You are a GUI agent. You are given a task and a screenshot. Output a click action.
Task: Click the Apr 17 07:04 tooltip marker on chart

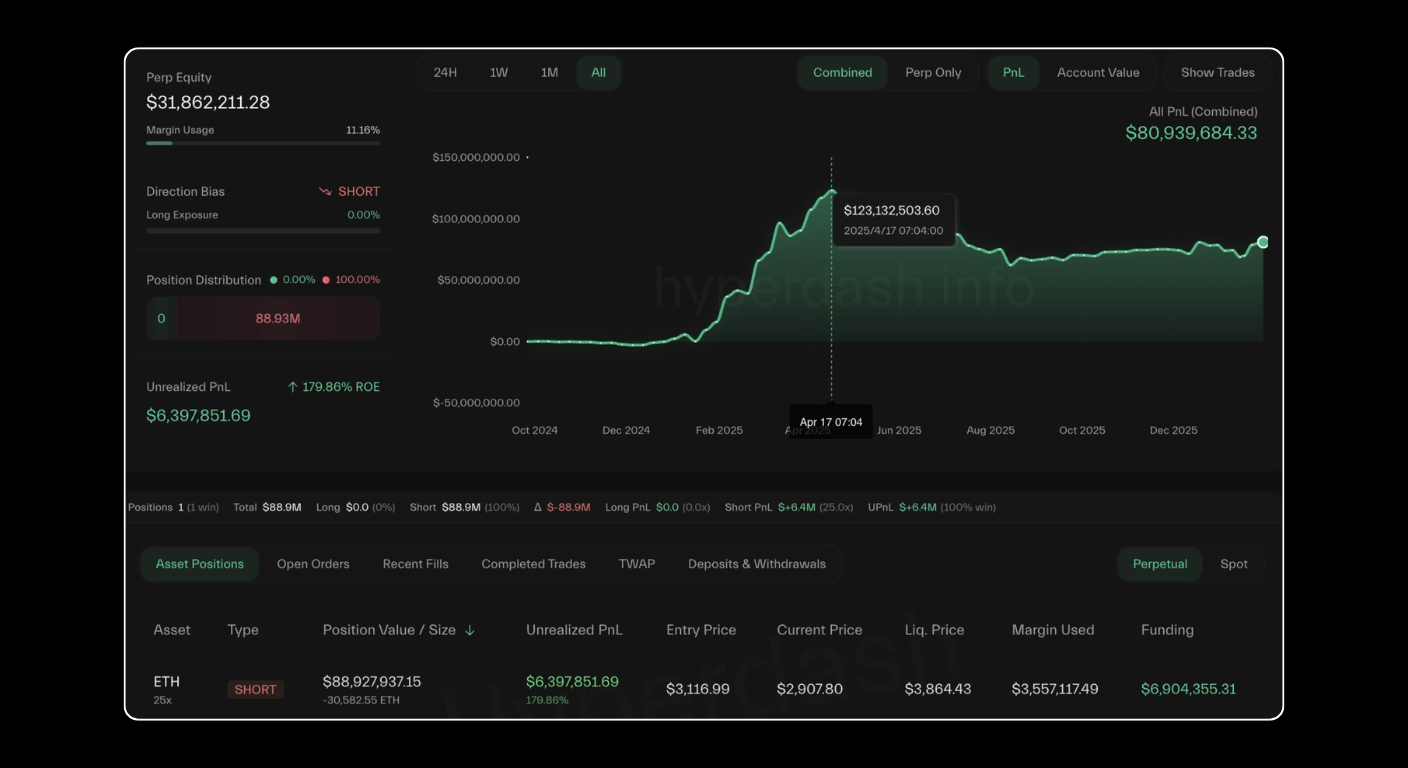tap(831, 420)
